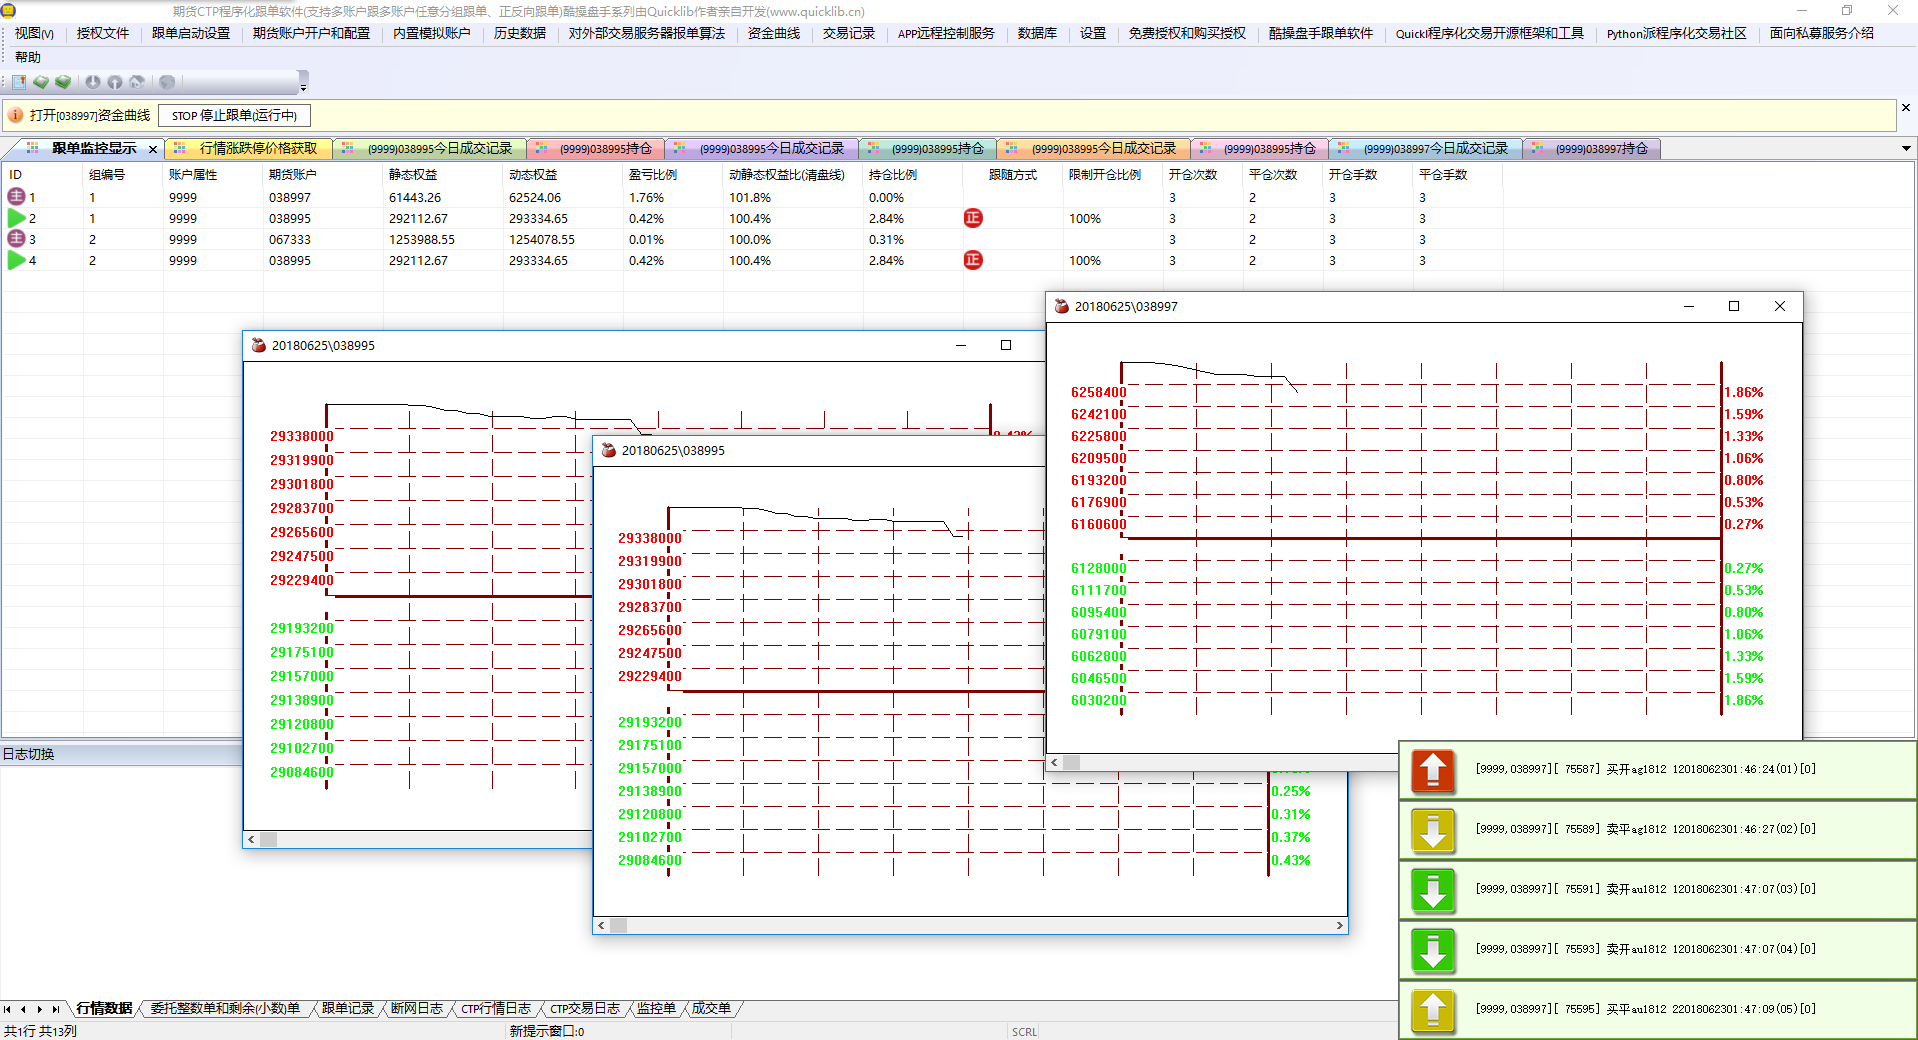Click title icon of back 20180625\038995 window
Viewport: 1918px width, 1040px height.
click(x=259, y=345)
